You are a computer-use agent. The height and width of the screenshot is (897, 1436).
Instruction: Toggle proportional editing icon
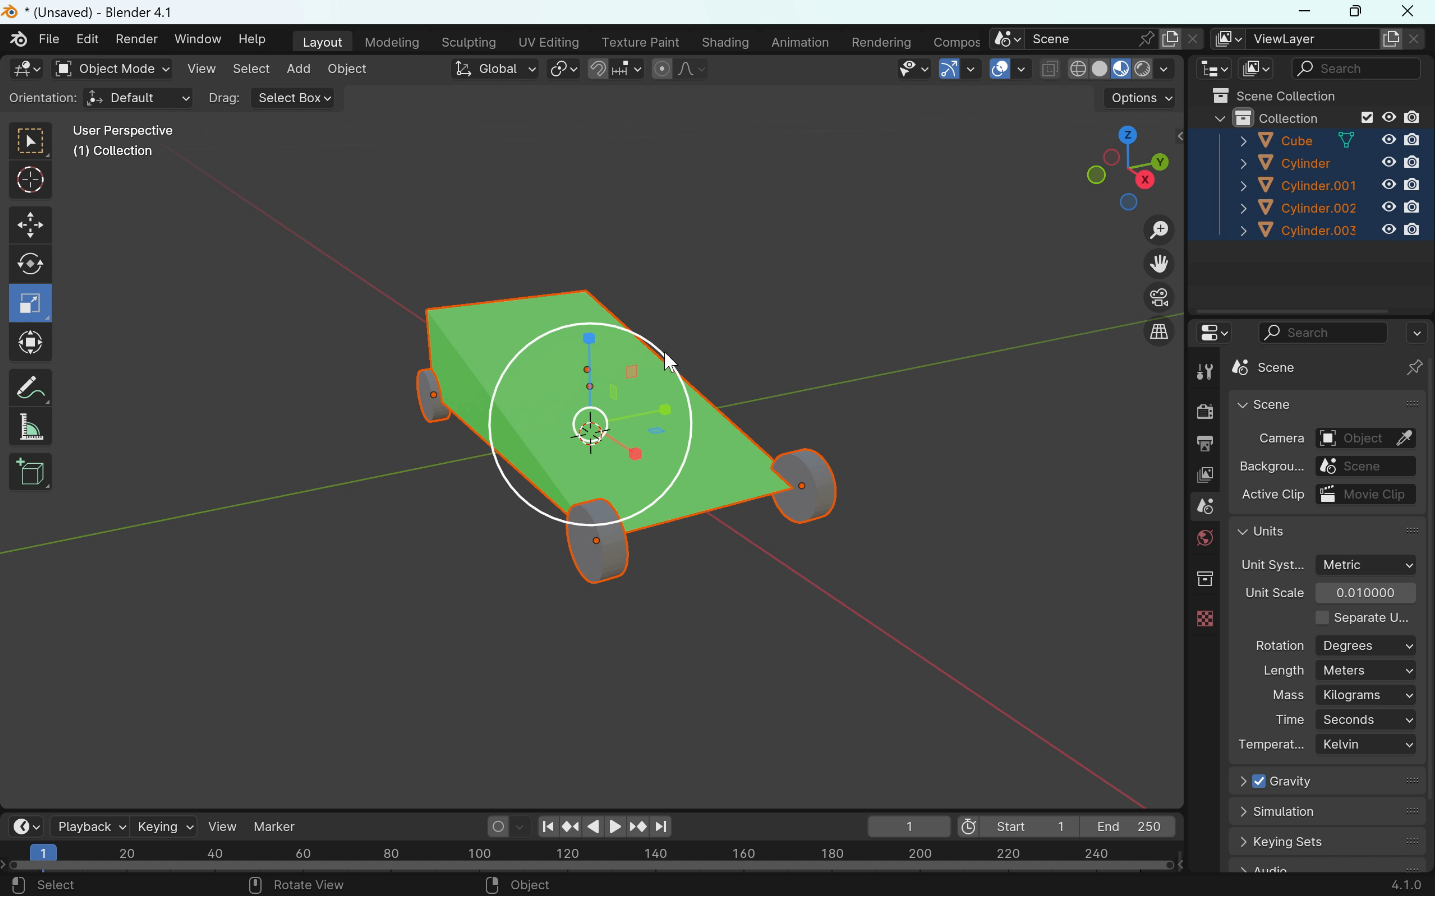tap(662, 69)
